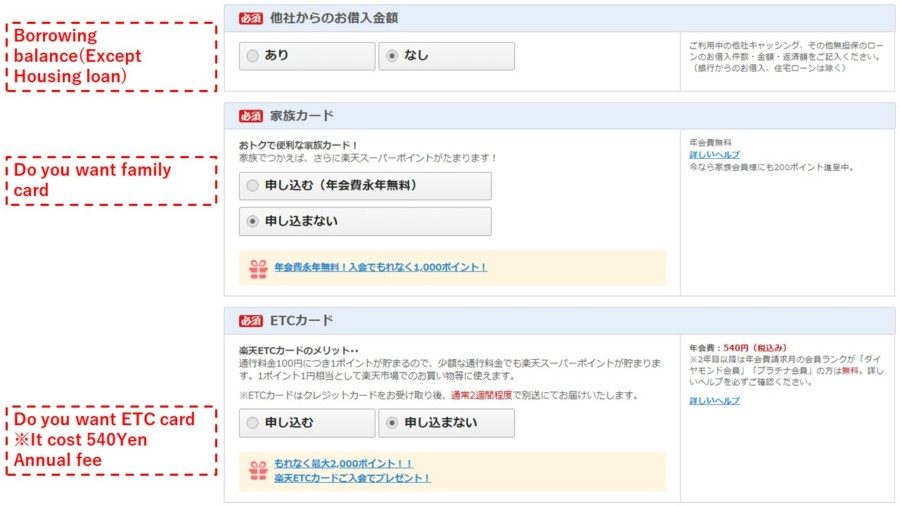This screenshot has height=506, width=900.
Task: Select 申し込む under ETCカード
Action: [252, 423]
